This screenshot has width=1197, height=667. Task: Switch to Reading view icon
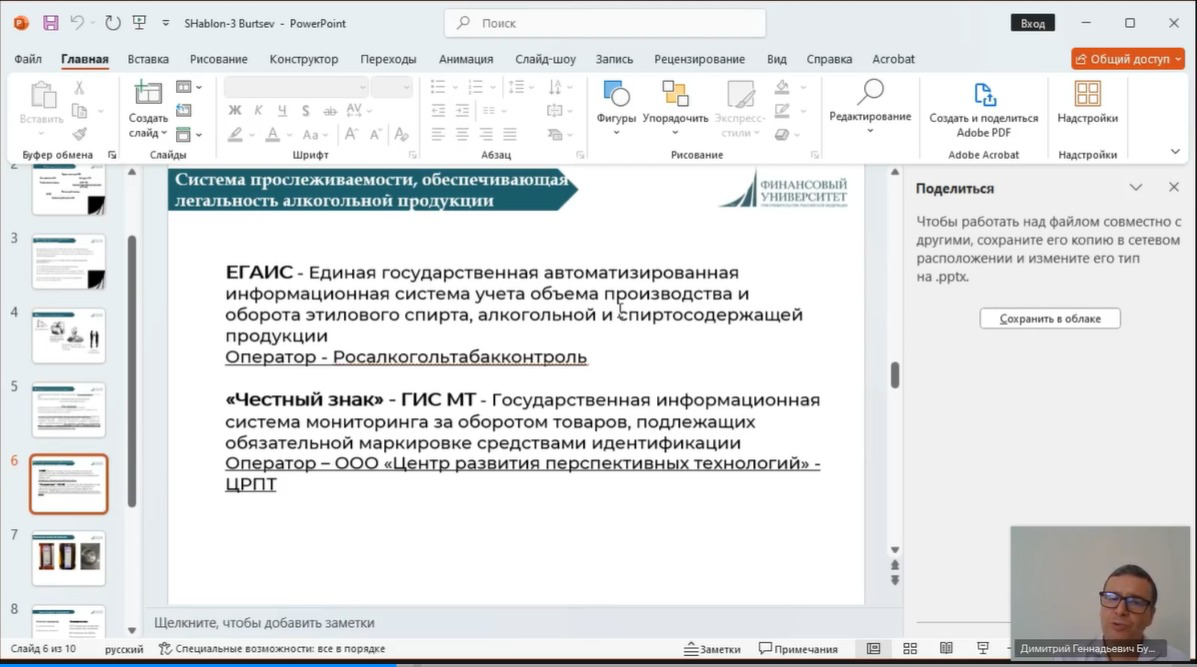[947, 649]
